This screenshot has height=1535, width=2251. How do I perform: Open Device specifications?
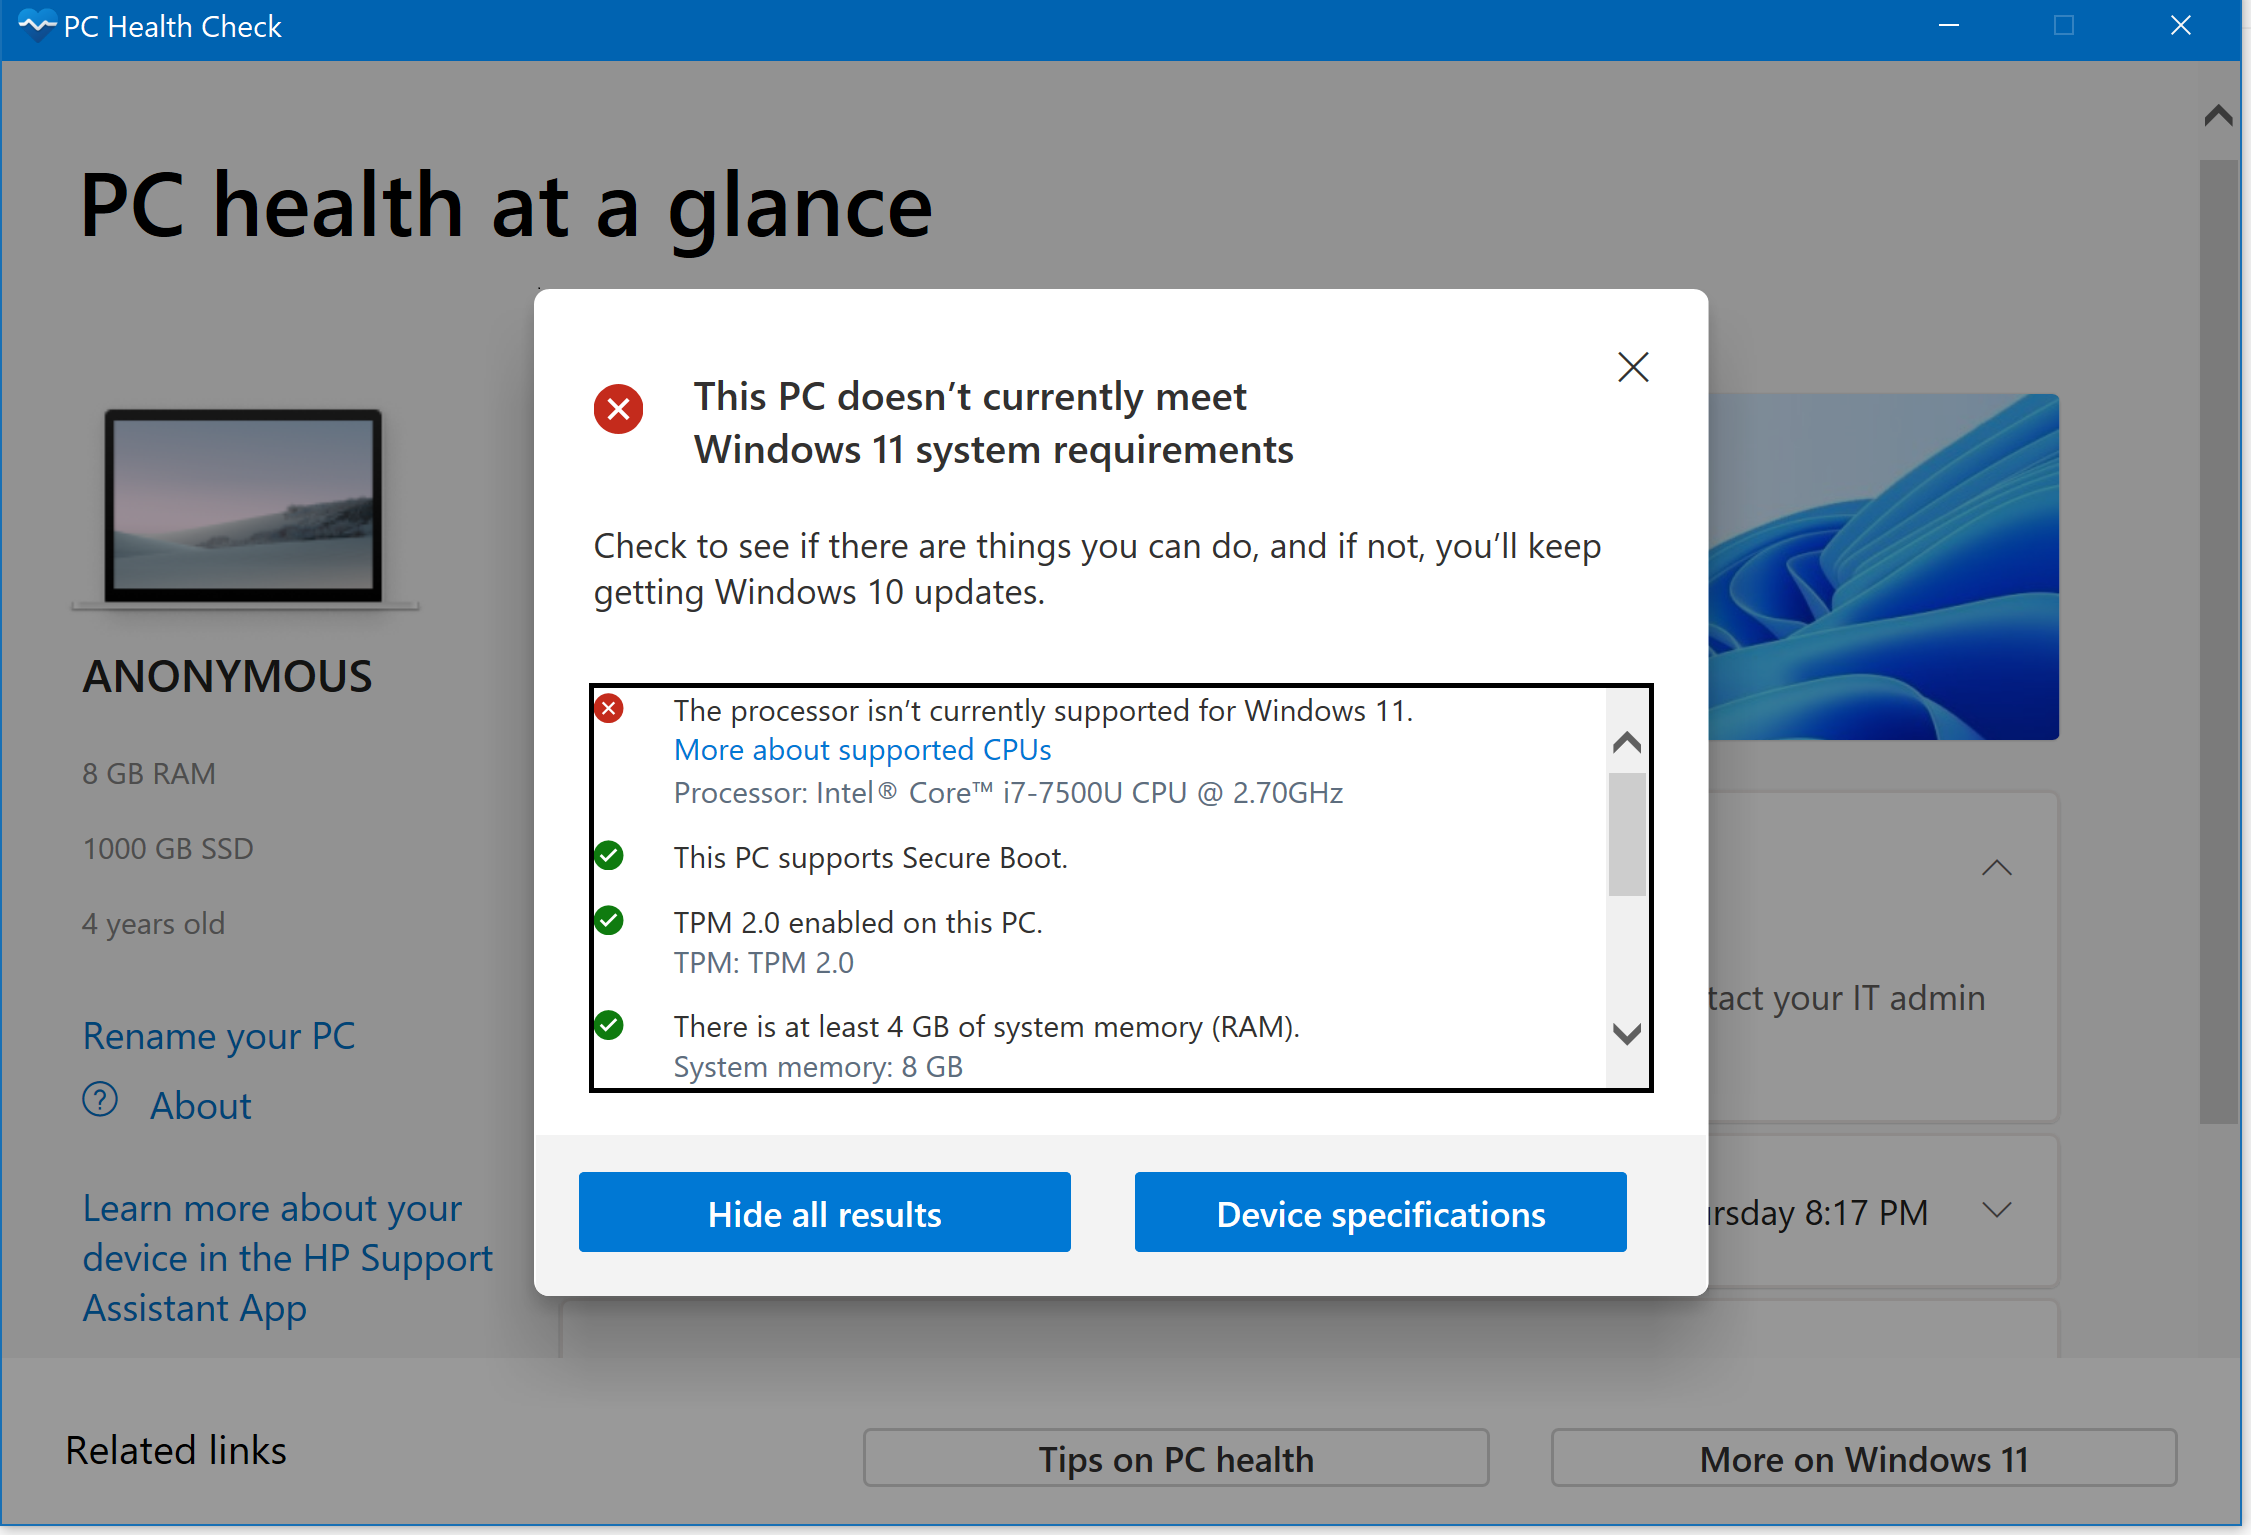coord(1380,1212)
